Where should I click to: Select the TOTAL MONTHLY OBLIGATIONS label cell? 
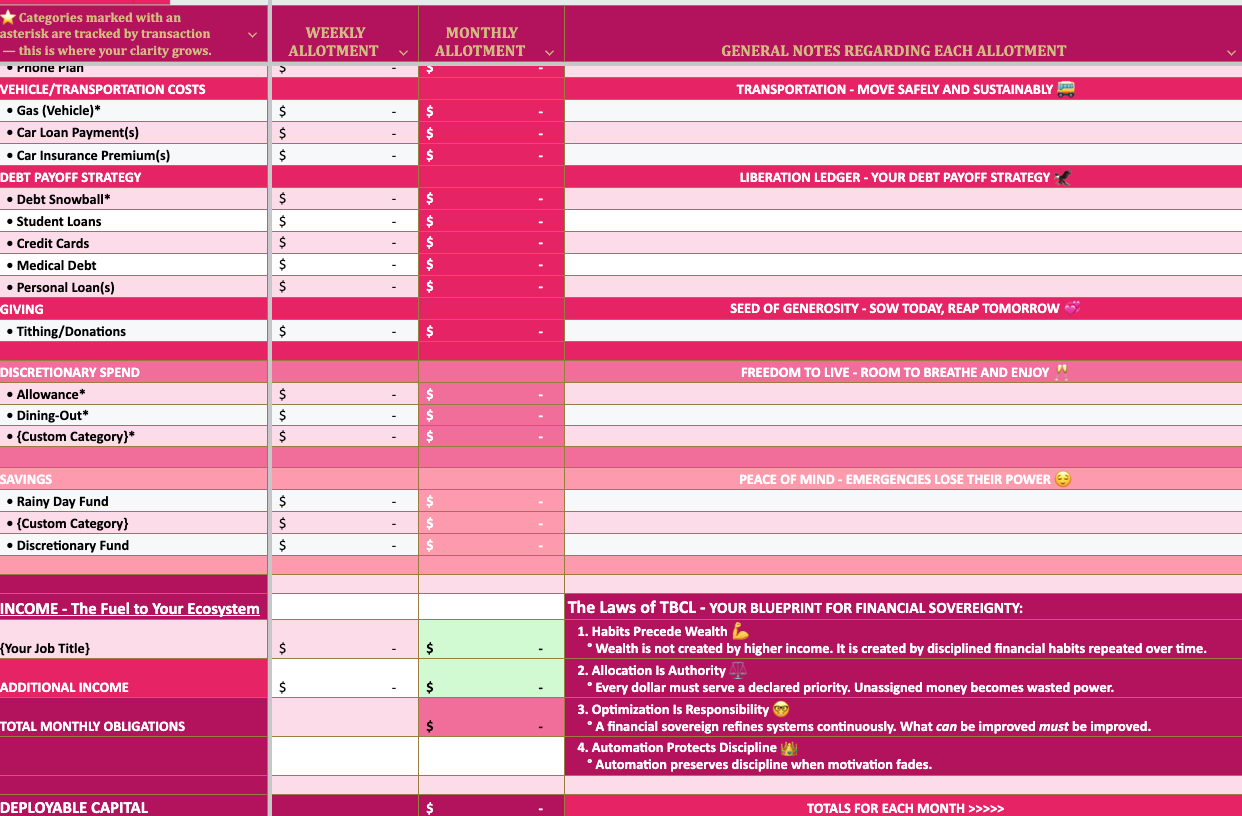134,718
